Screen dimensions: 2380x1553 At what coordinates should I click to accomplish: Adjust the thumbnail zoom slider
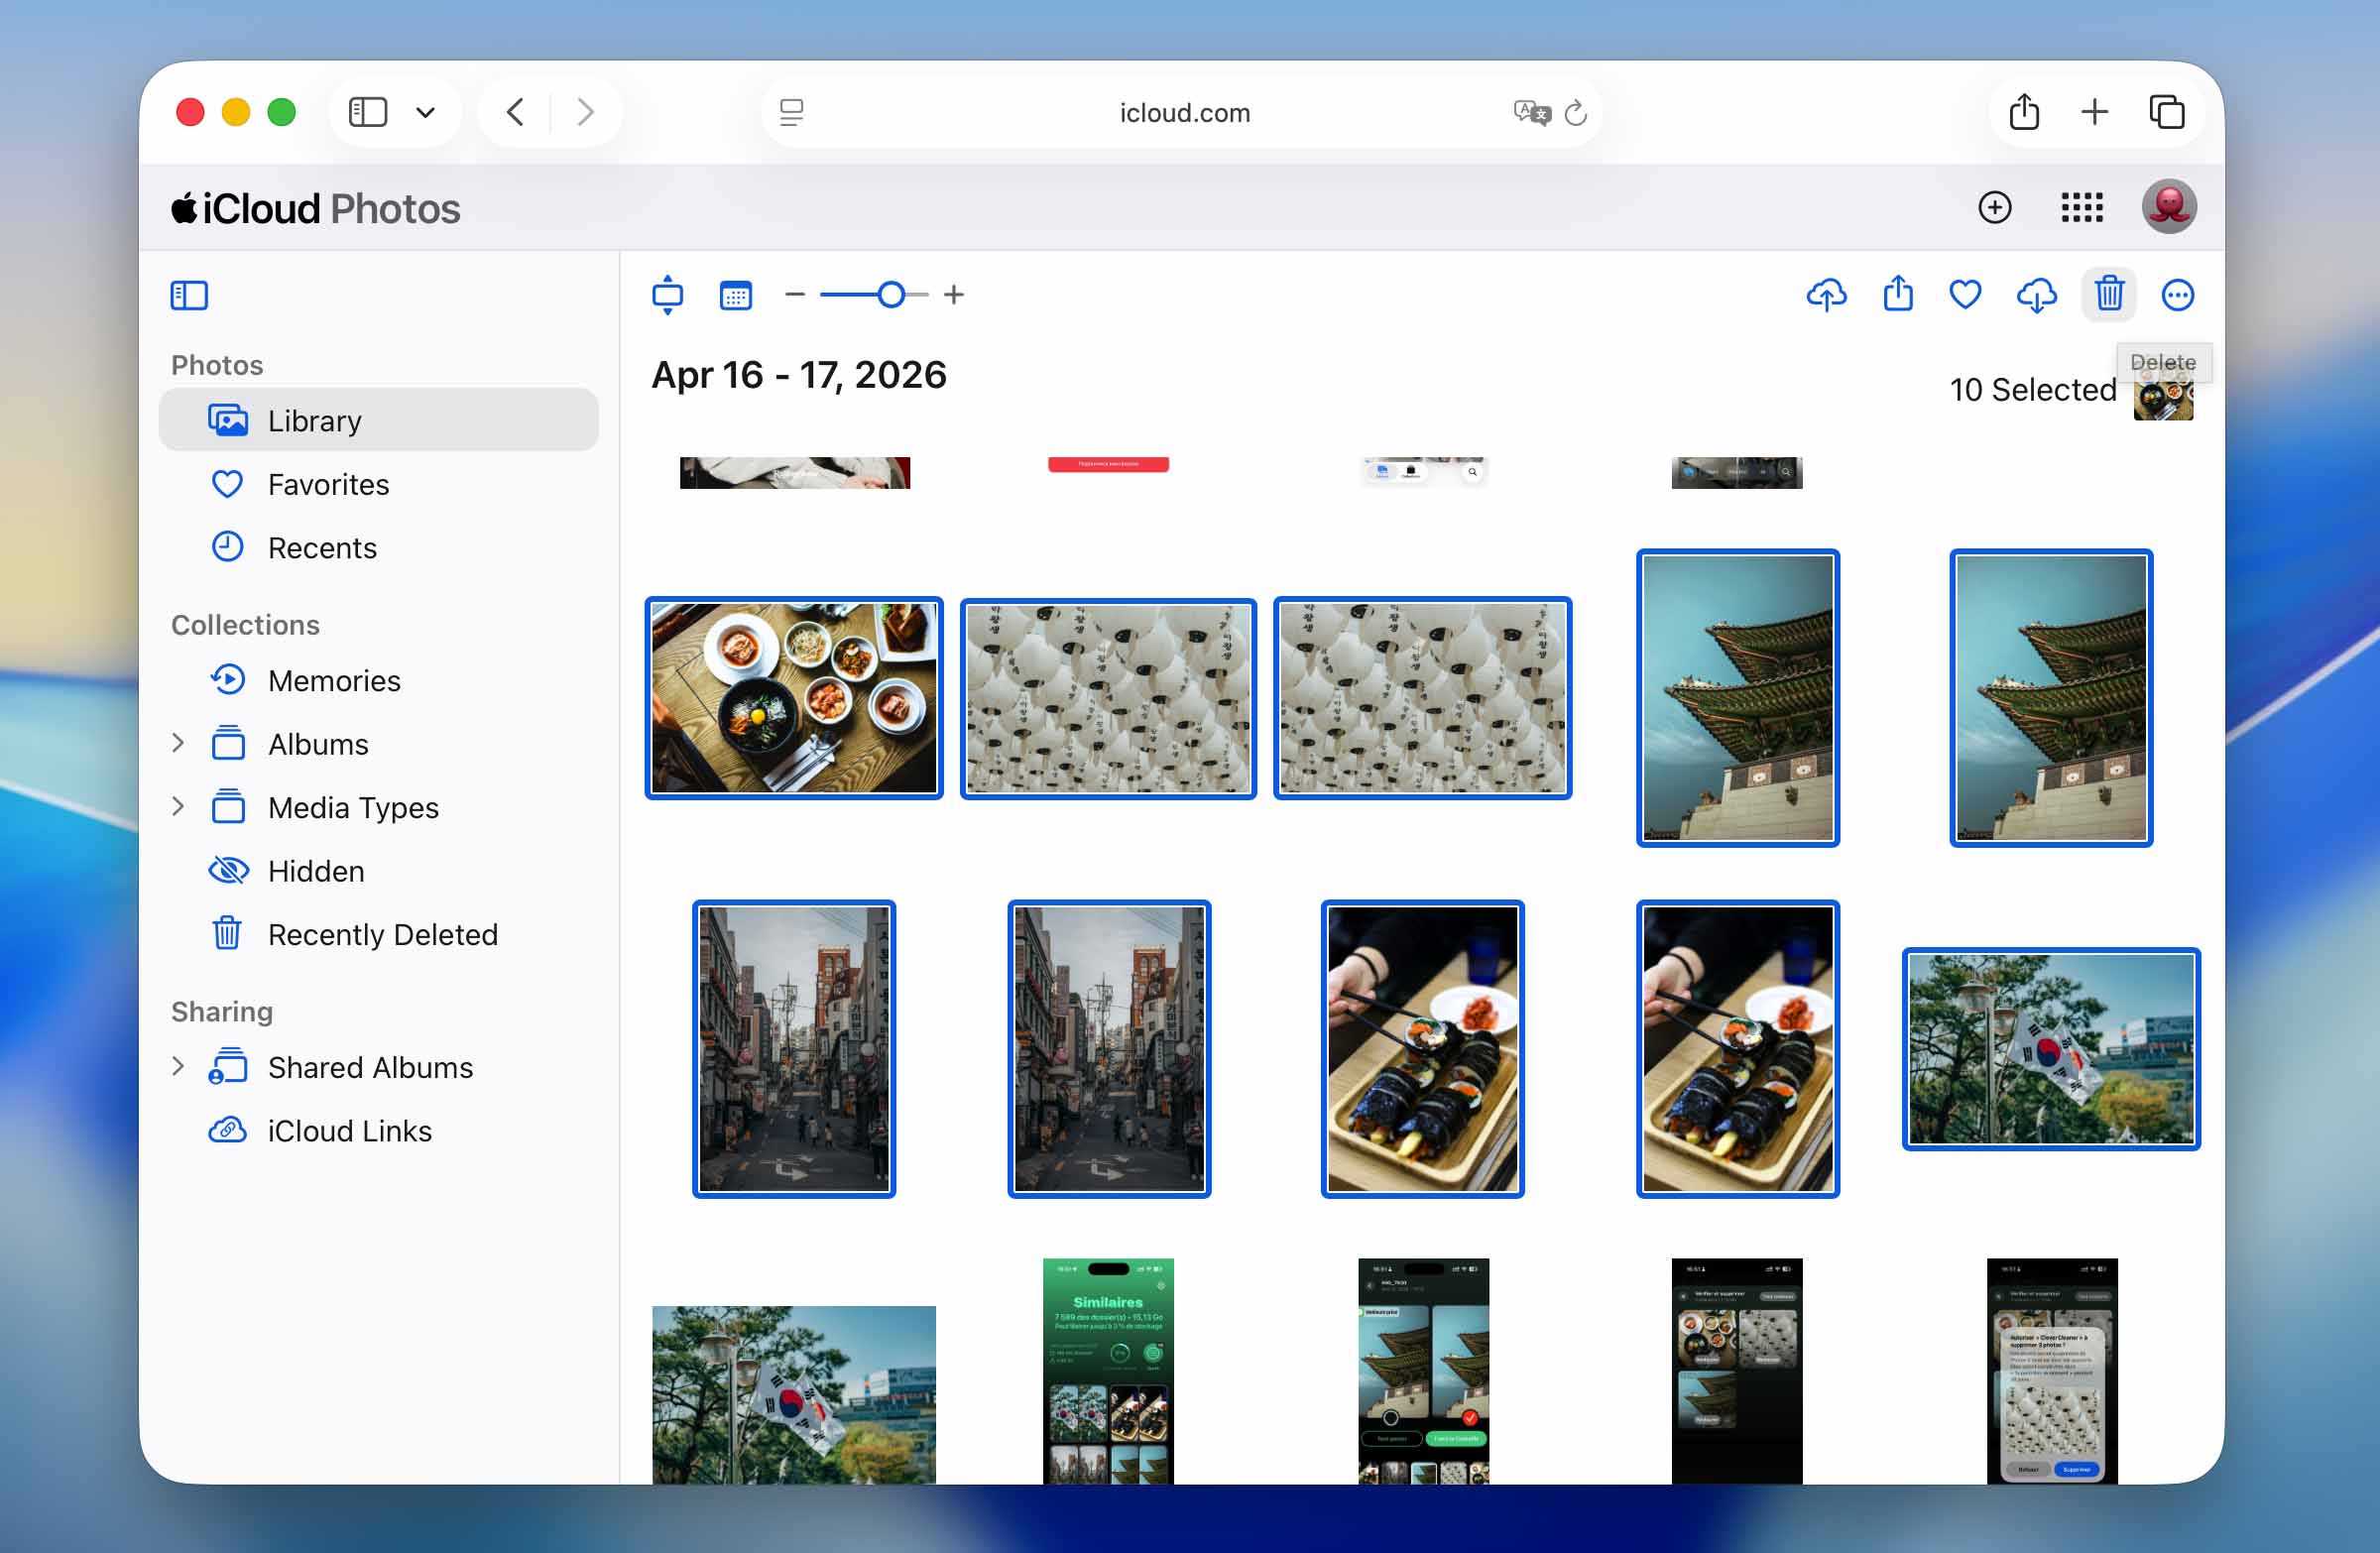click(x=890, y=294)
